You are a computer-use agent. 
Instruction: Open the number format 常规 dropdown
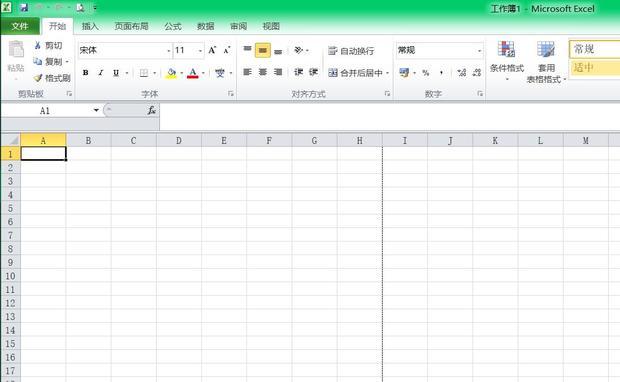[479, 51]
